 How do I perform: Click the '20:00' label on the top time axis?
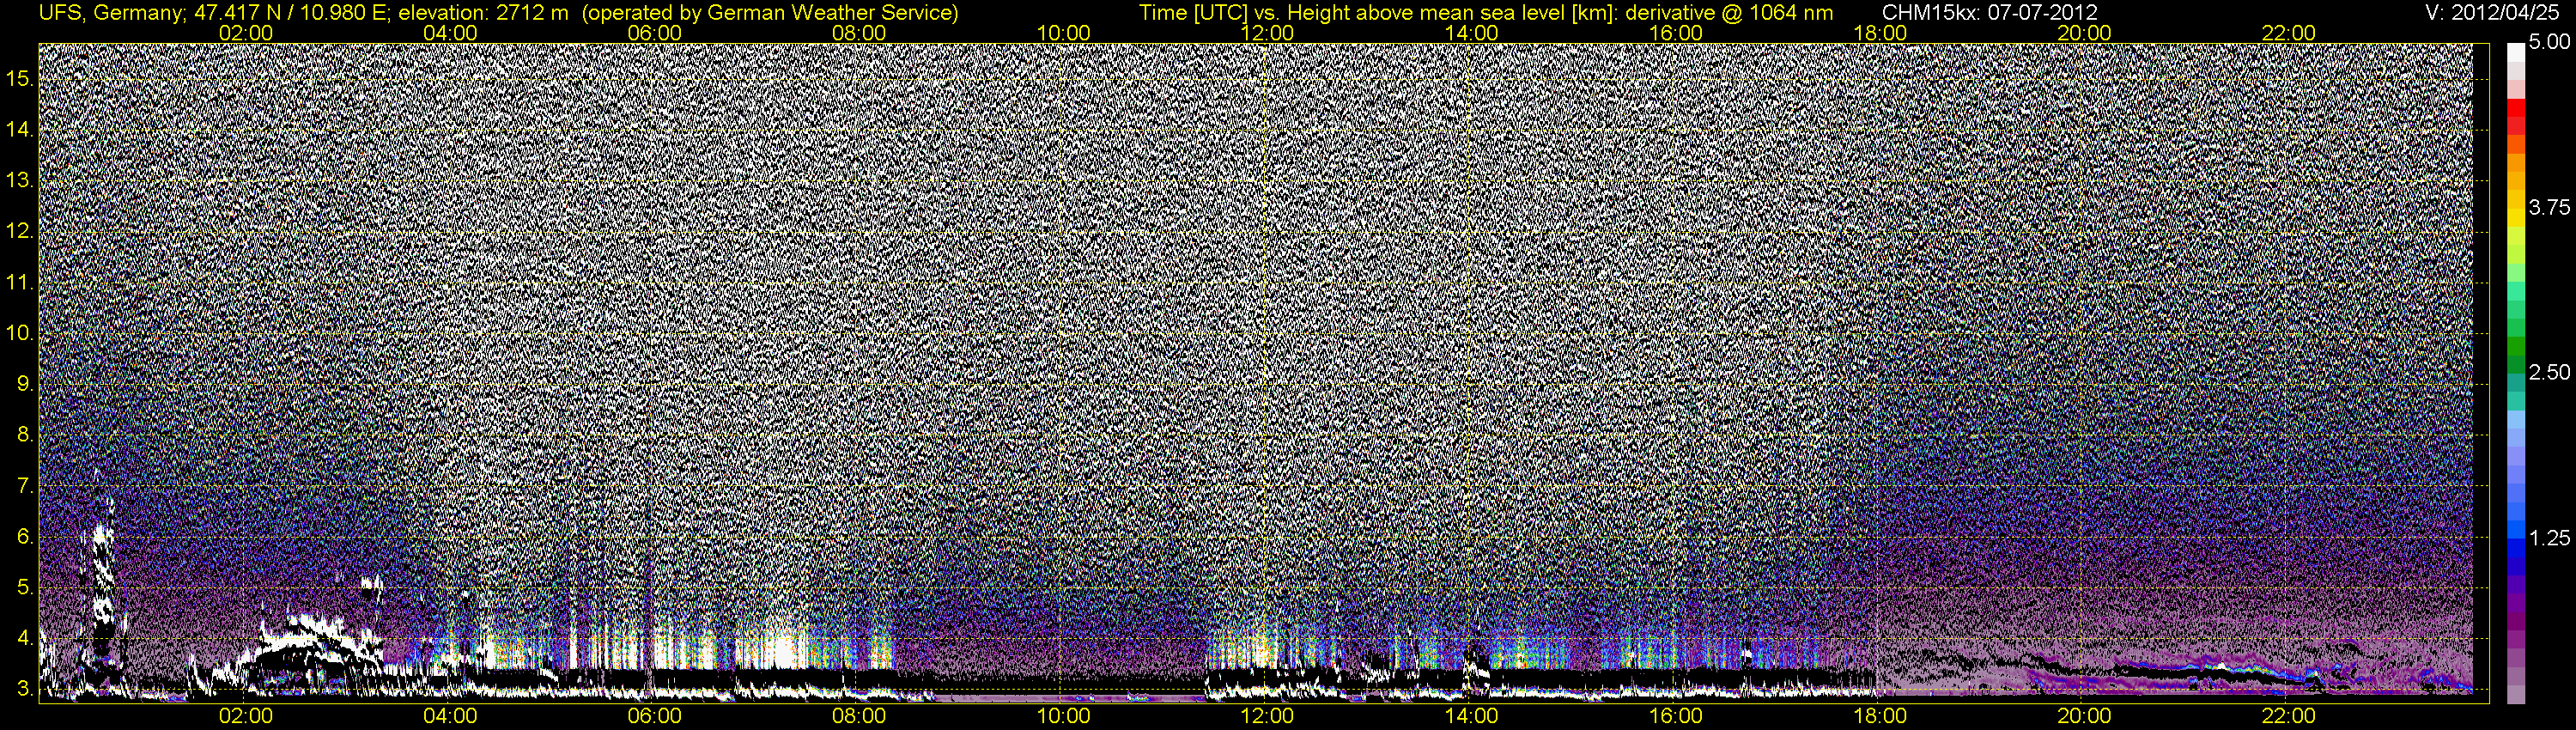(2084, 34)
